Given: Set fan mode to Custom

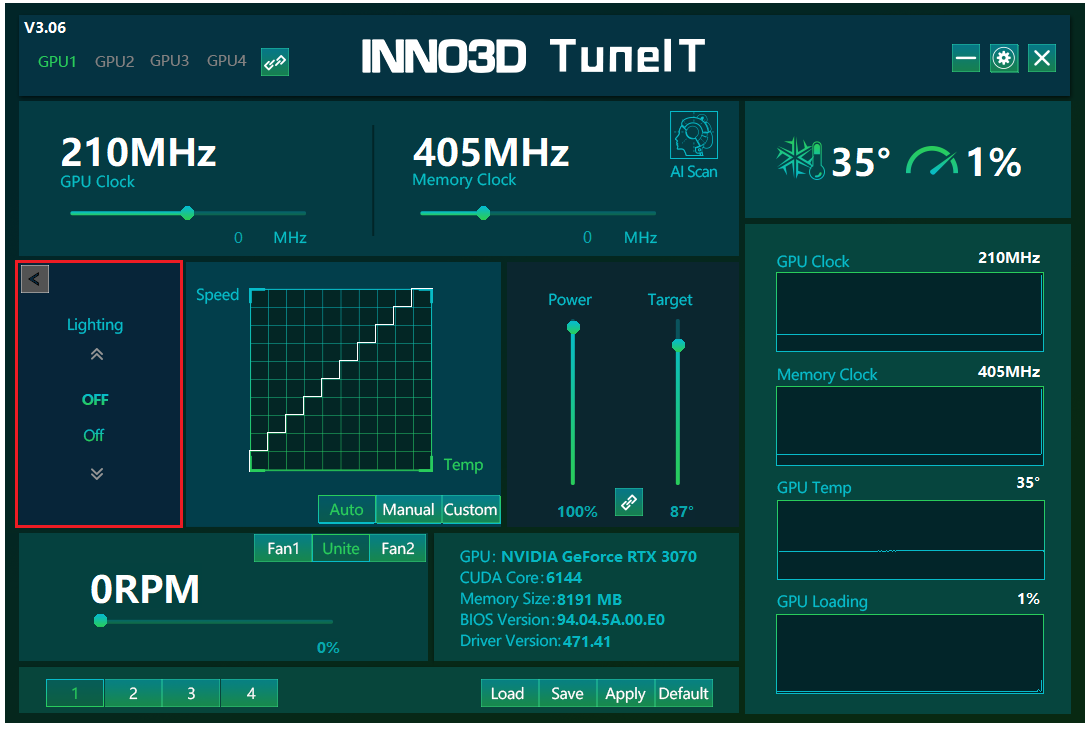Looking at the screenshot, I should click(470, 509).
